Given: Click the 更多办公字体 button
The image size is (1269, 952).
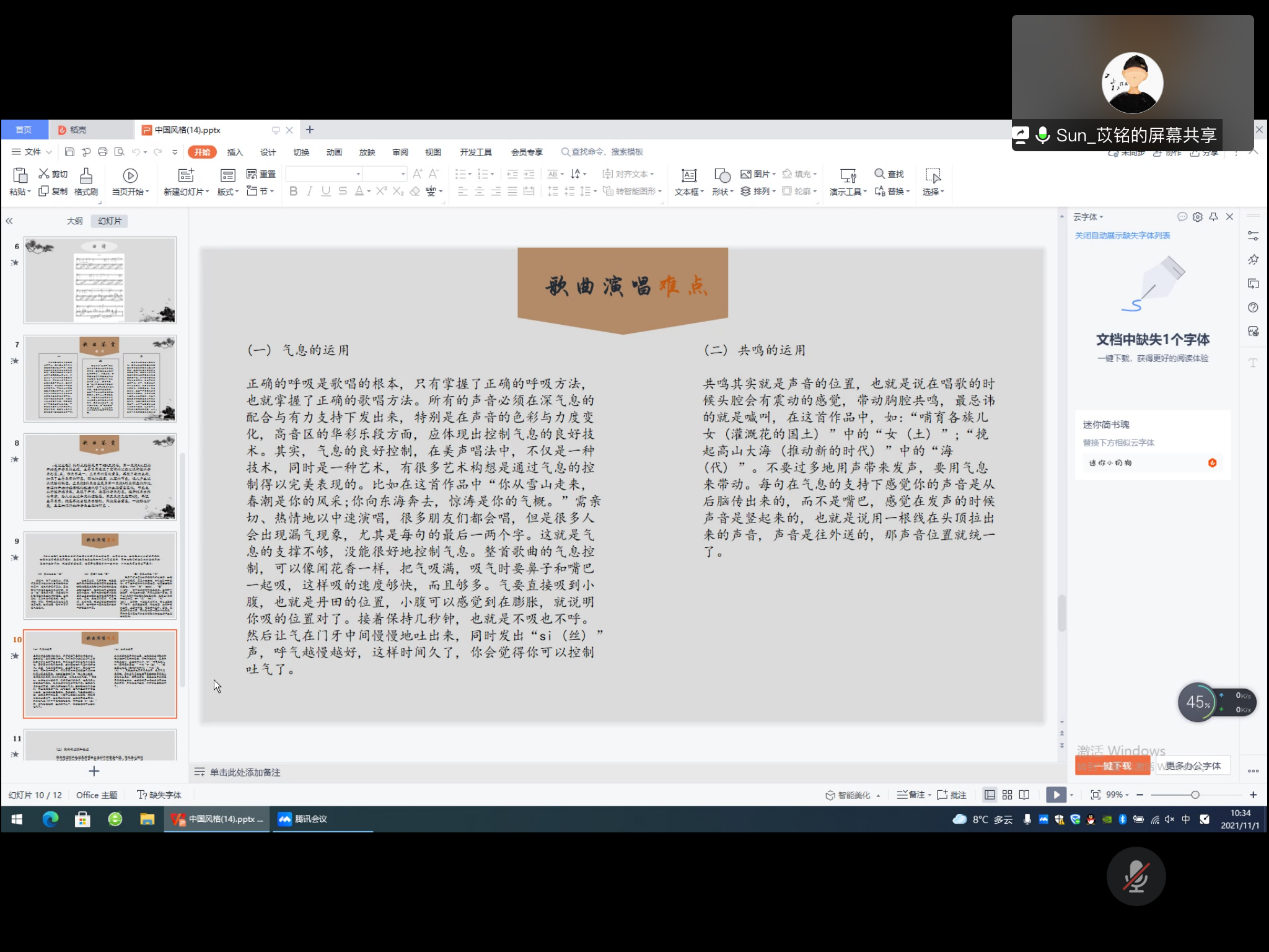Looking at the screenshot, I should [1193, 766].
